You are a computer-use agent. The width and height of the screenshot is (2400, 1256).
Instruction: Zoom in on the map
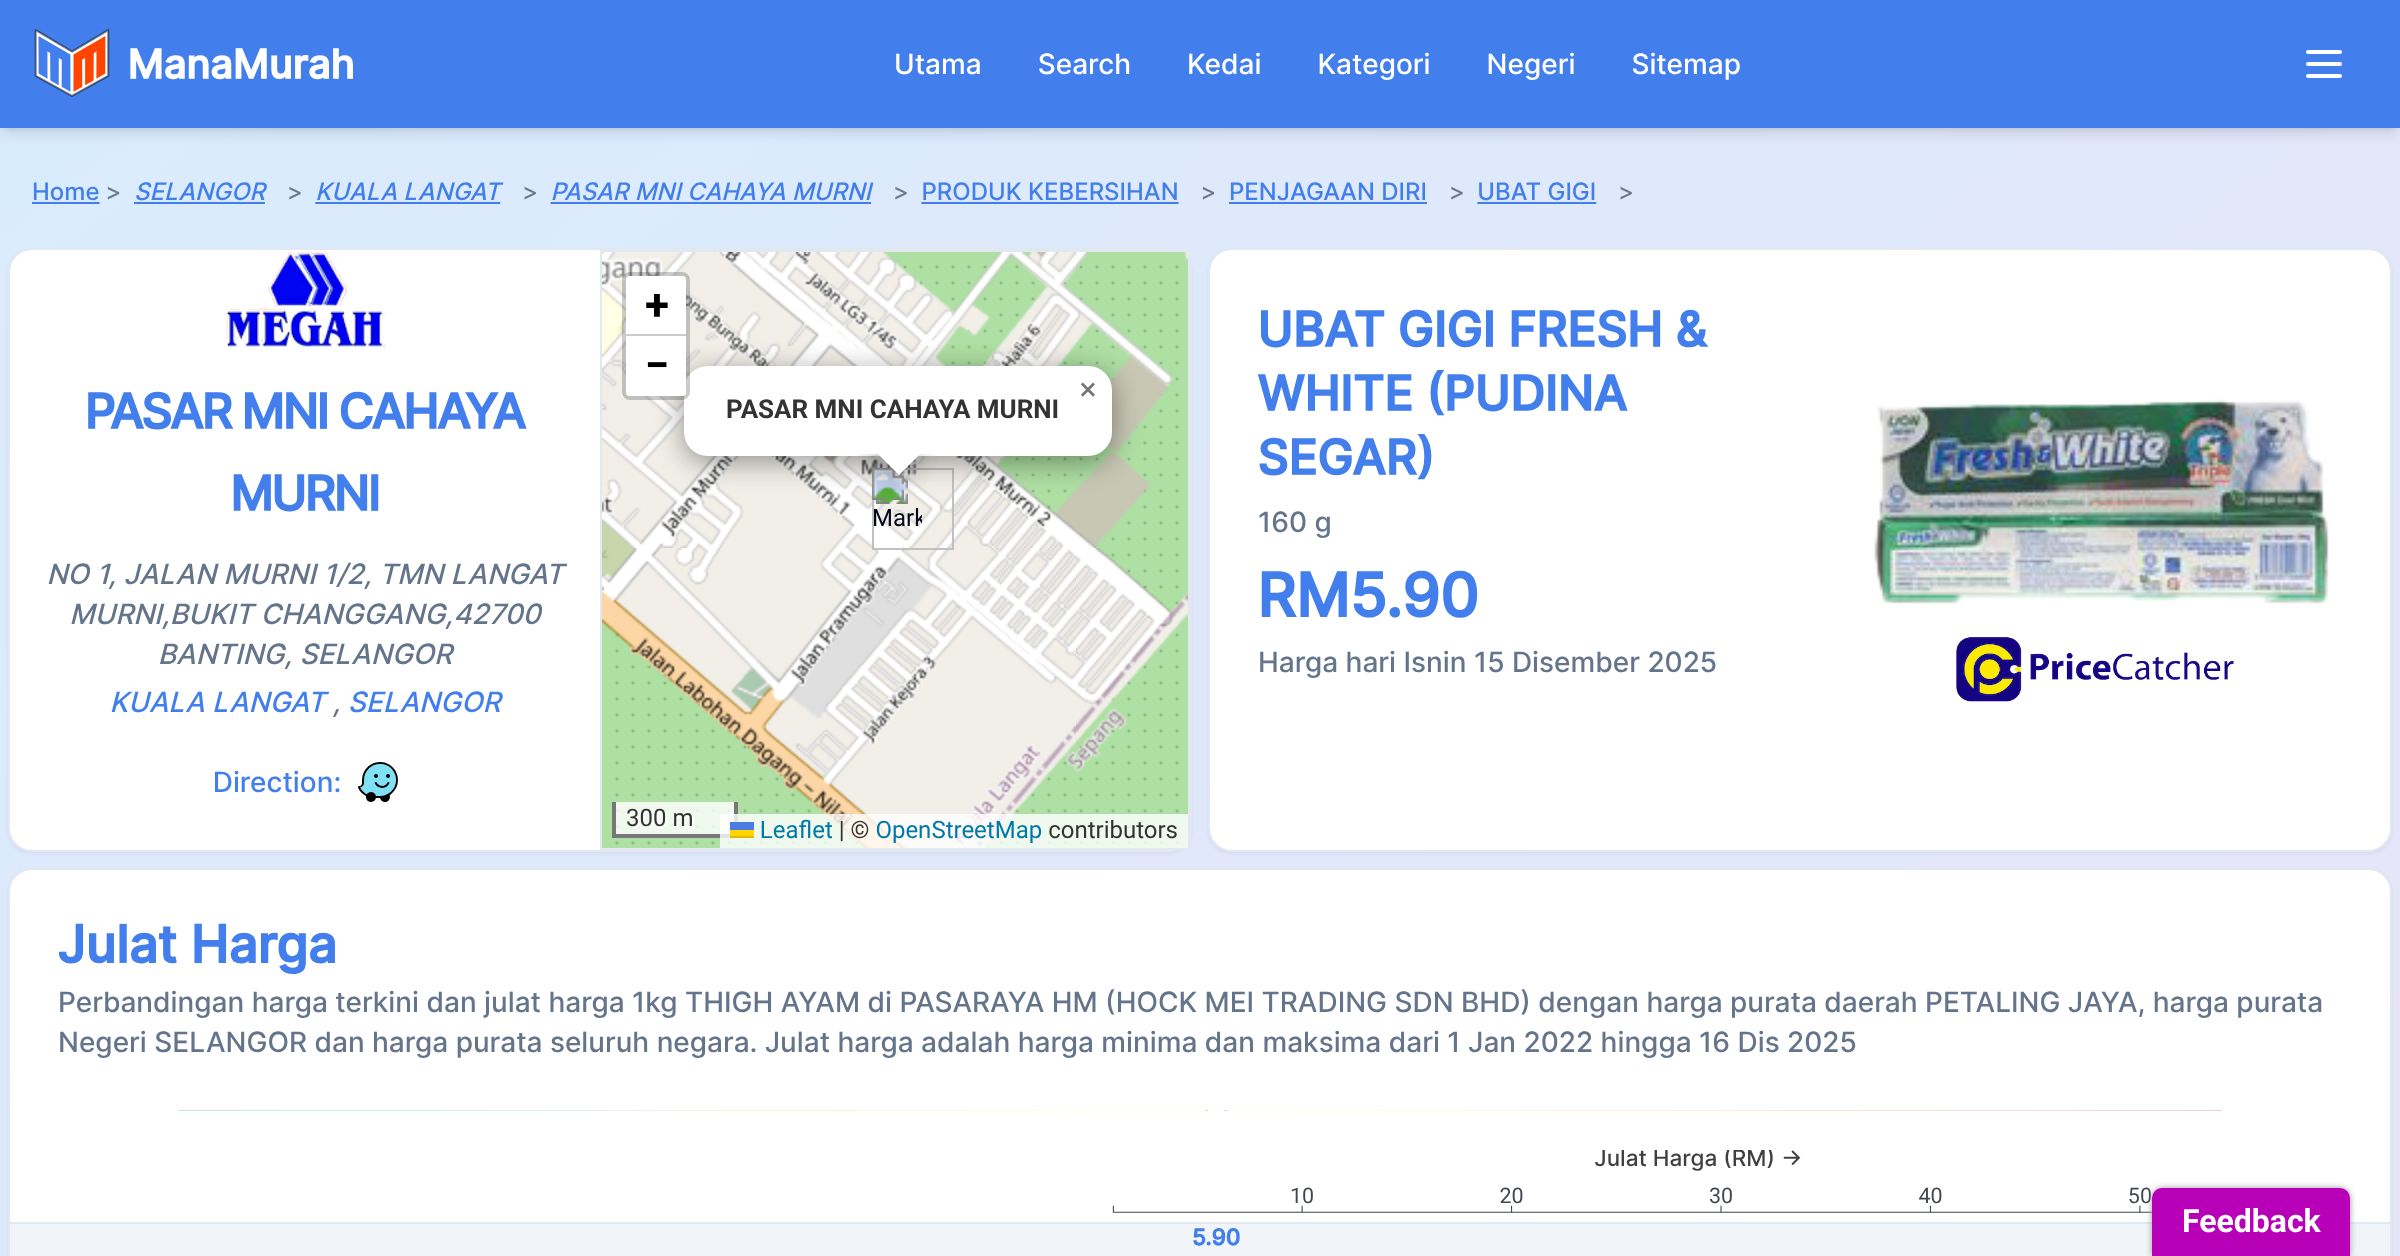click(656, 306)
